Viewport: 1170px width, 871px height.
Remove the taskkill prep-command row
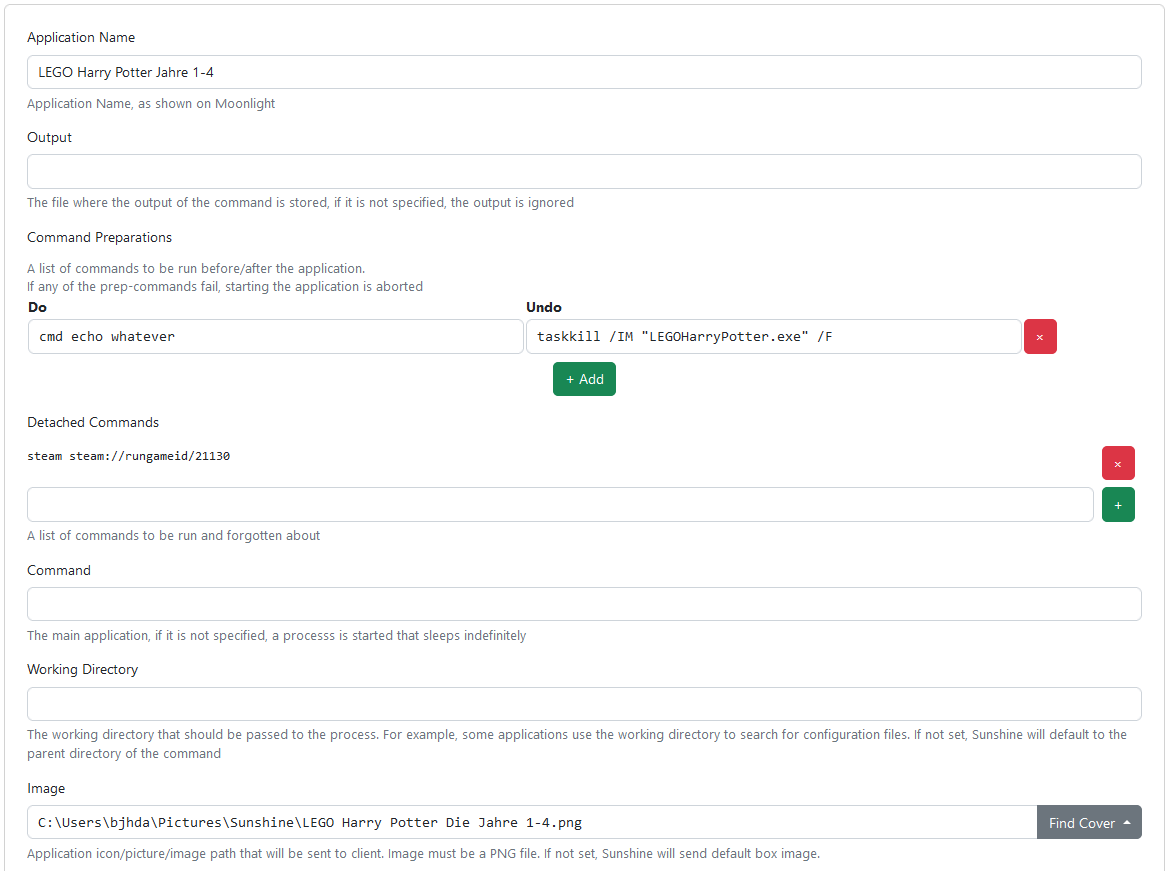(x=1039, y=337)
